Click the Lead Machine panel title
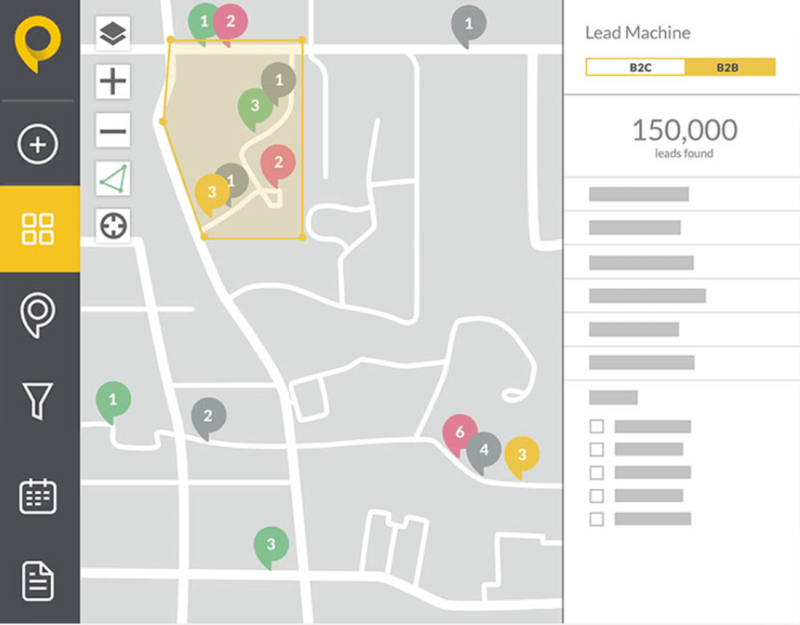This screenshot has width=800, height=625. (637, 32)
